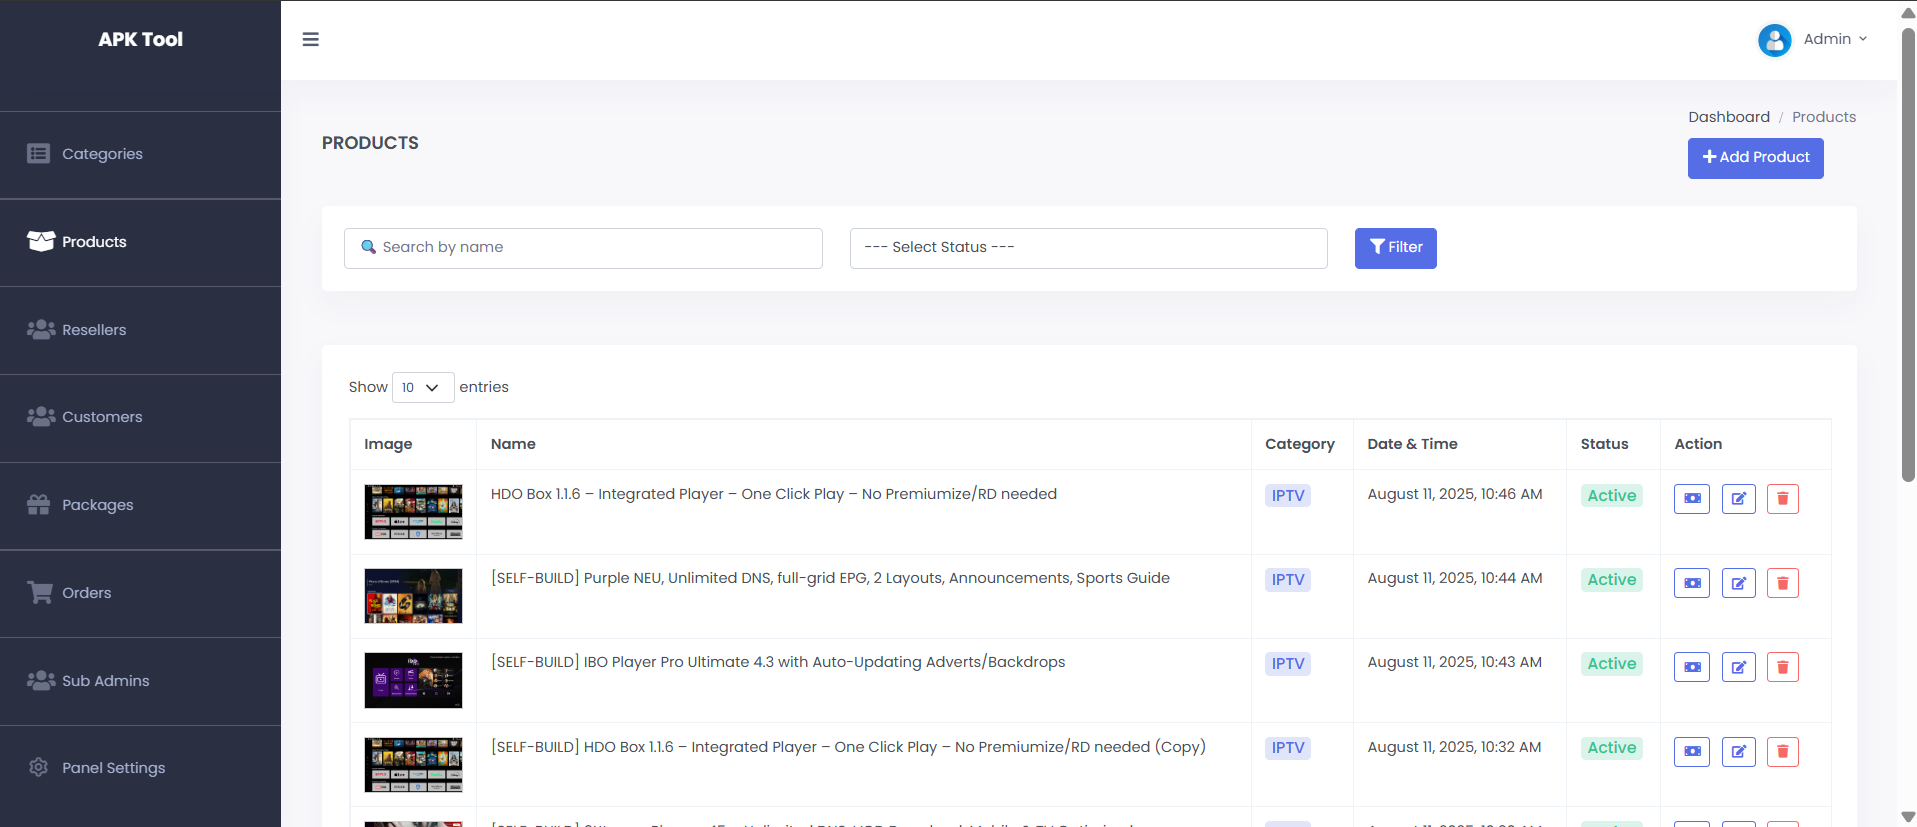The width and height of the screenshot is (1917, 827).
Task: Click the APK Tool logo title
Action: [x=140, y=39]
